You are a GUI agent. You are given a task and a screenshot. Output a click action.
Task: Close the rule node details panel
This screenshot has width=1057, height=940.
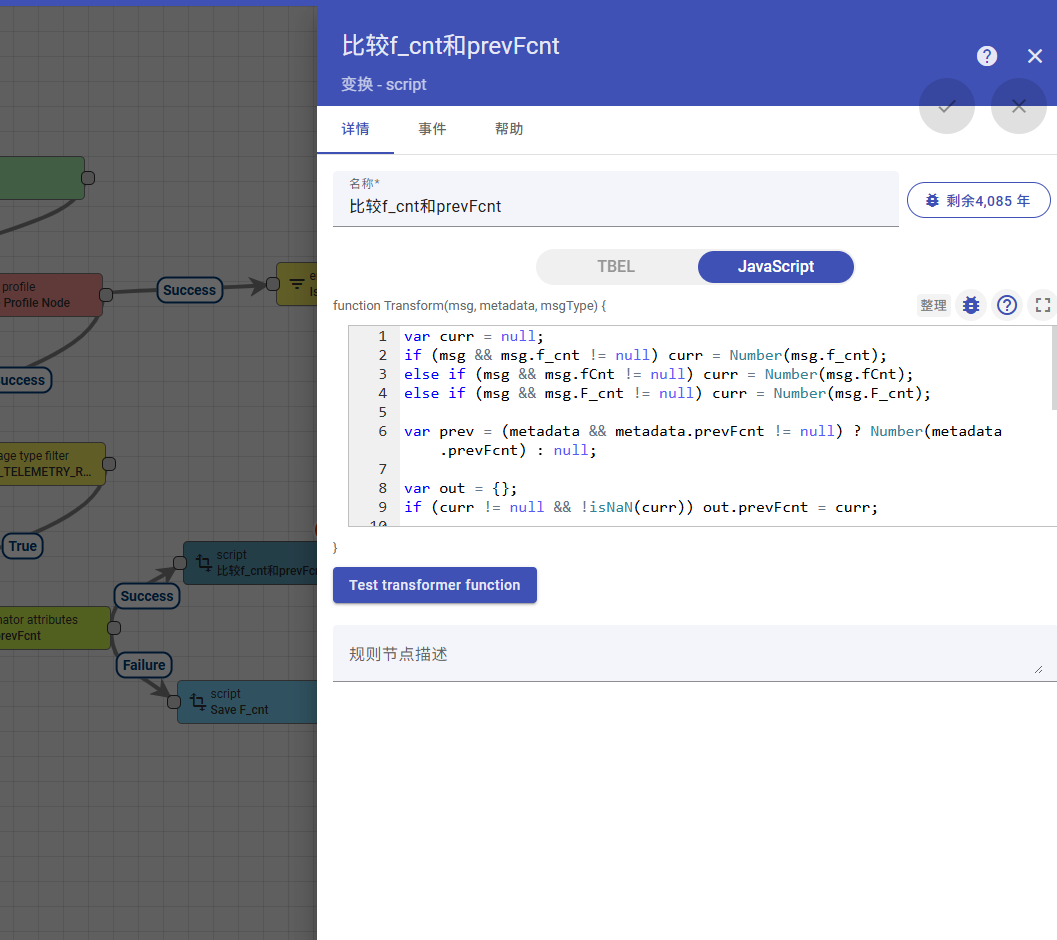pos(1035,56)
